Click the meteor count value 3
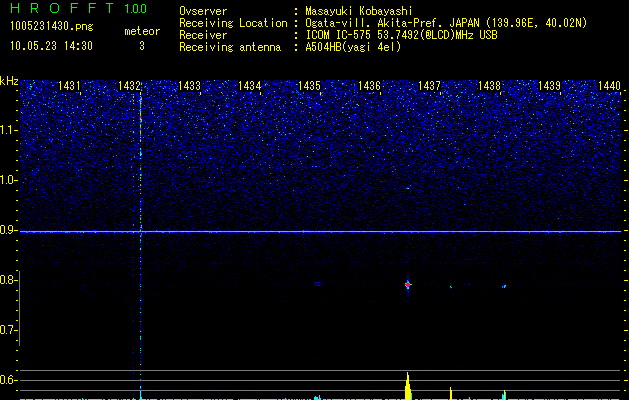This screenshot has height=400, width=629. pyautogui.click(x=142, y=46)
